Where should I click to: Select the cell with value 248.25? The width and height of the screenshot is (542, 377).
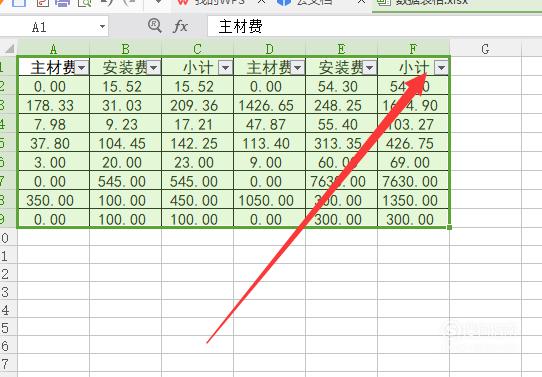[341, 105]
